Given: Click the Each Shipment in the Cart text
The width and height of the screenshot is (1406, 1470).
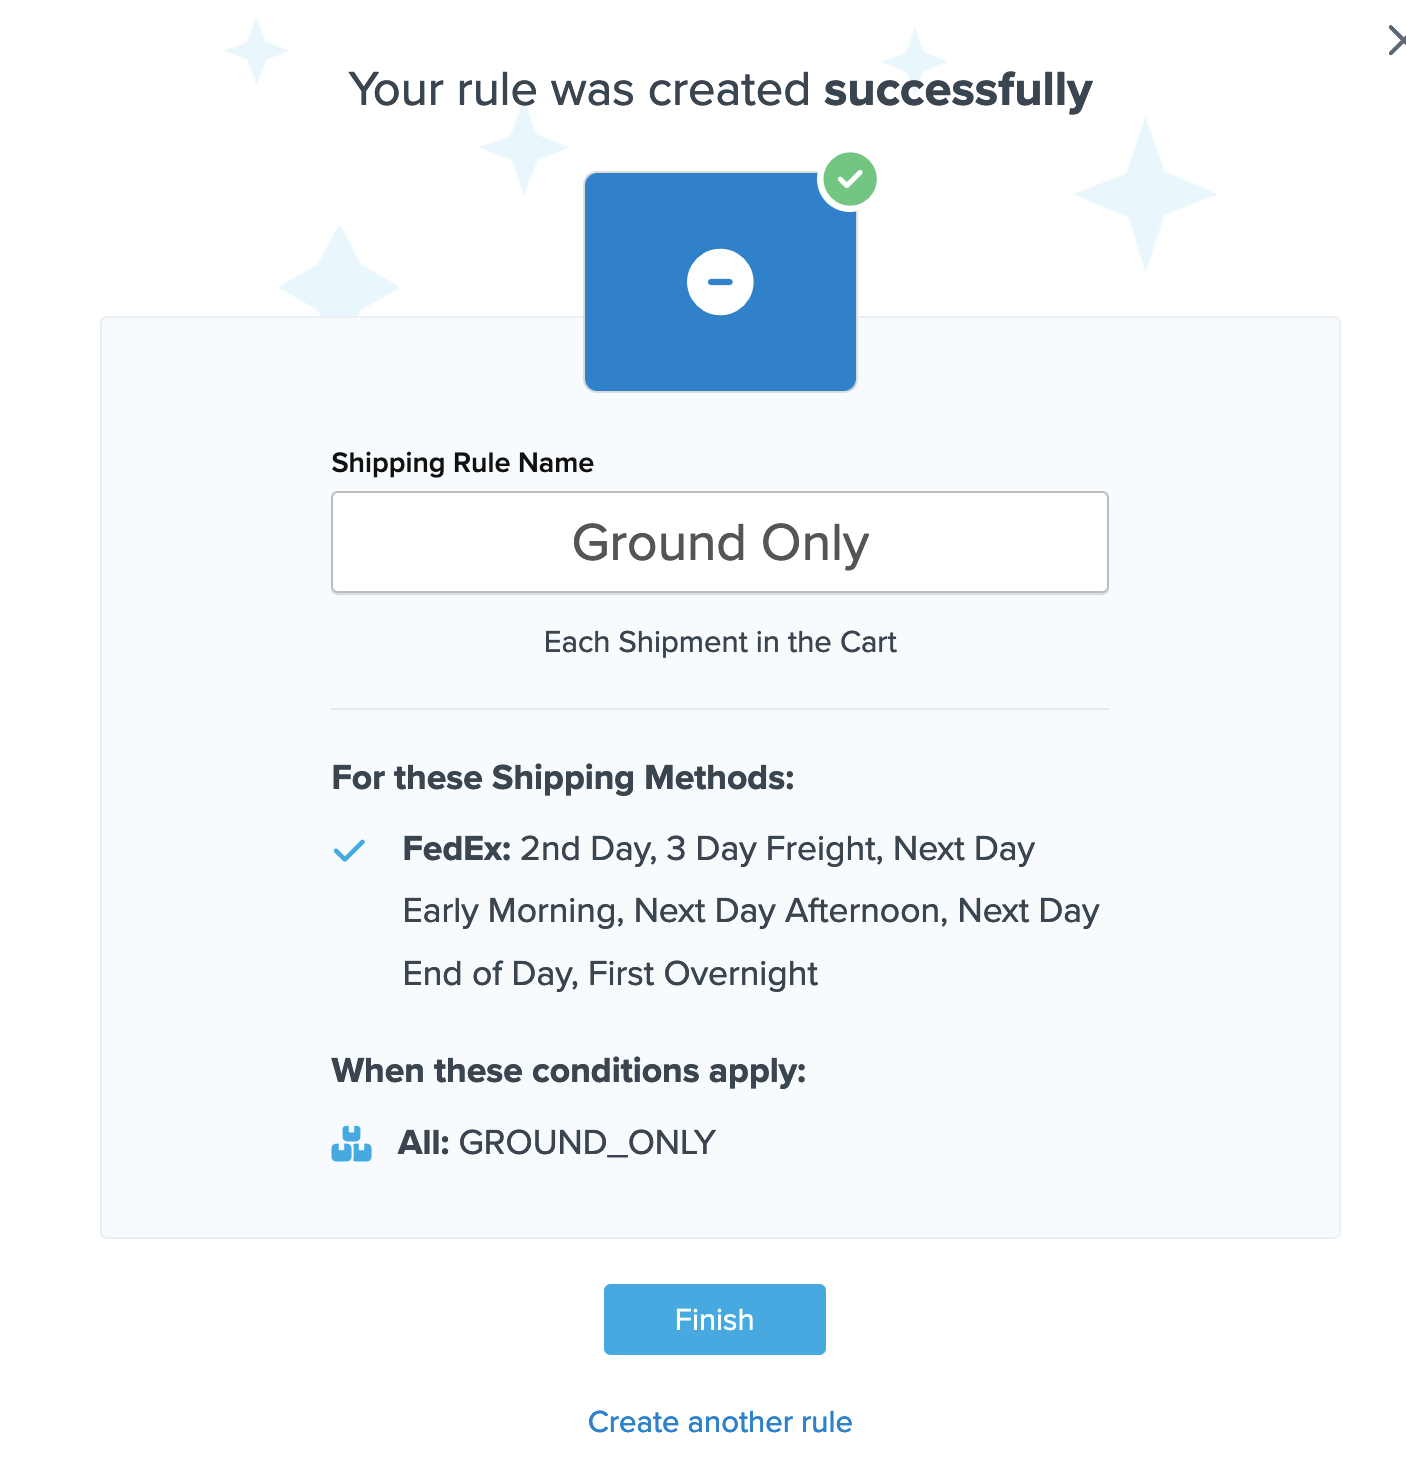Looking at the screenshot, I should 720,642.
